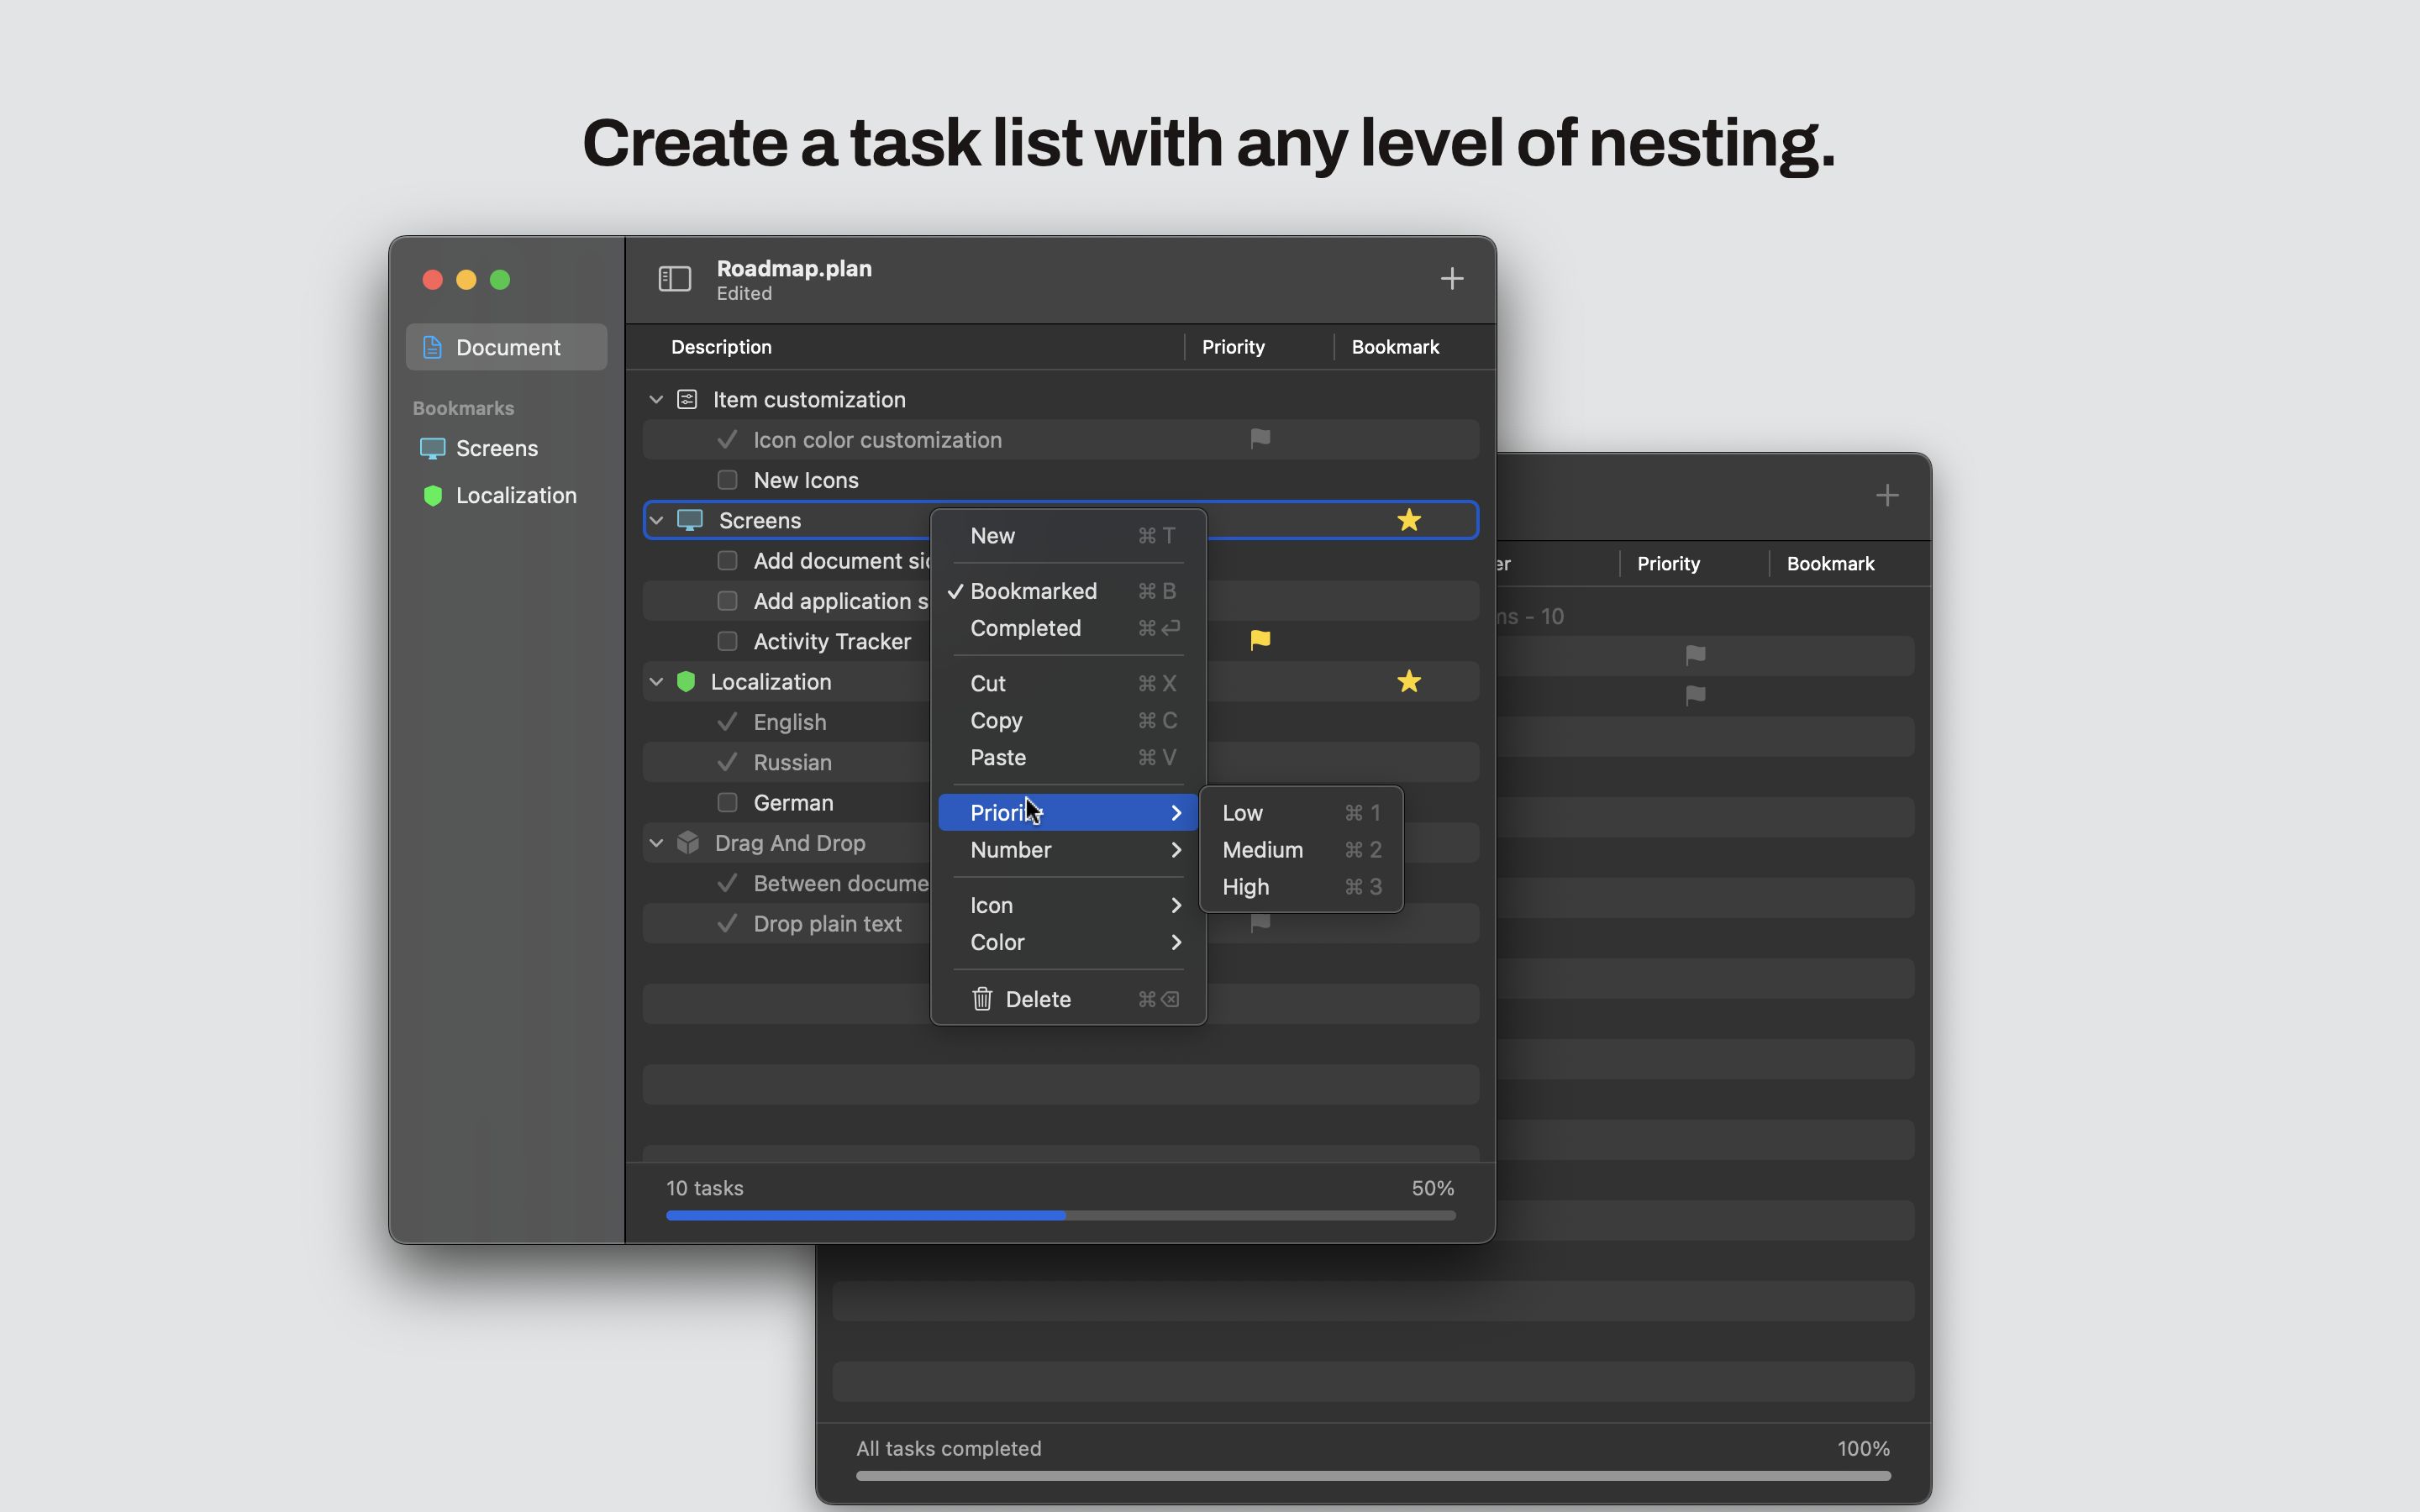Click the yellow star on Screens row
This screenshot has height=1512, width=2420.
click(x=1408, y=520)
